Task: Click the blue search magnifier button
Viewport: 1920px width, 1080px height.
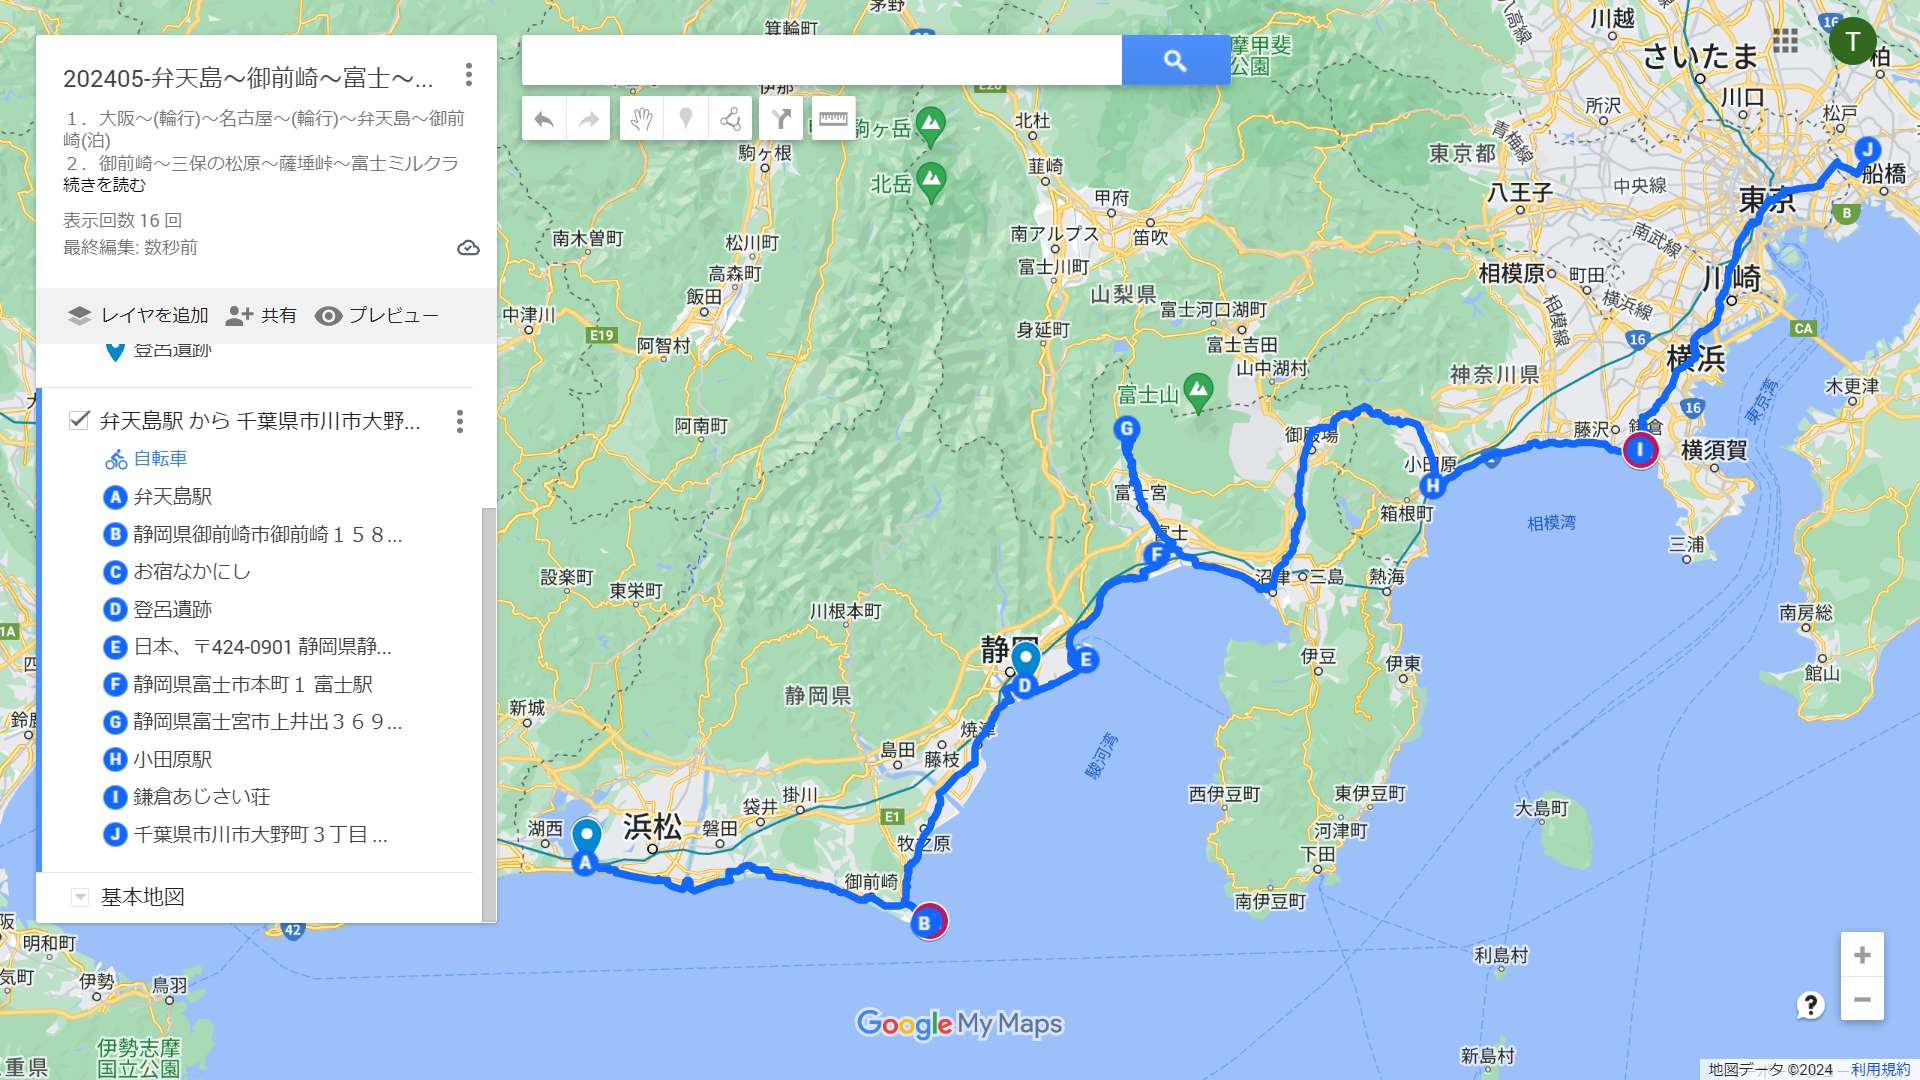Action: [1176, 60]
